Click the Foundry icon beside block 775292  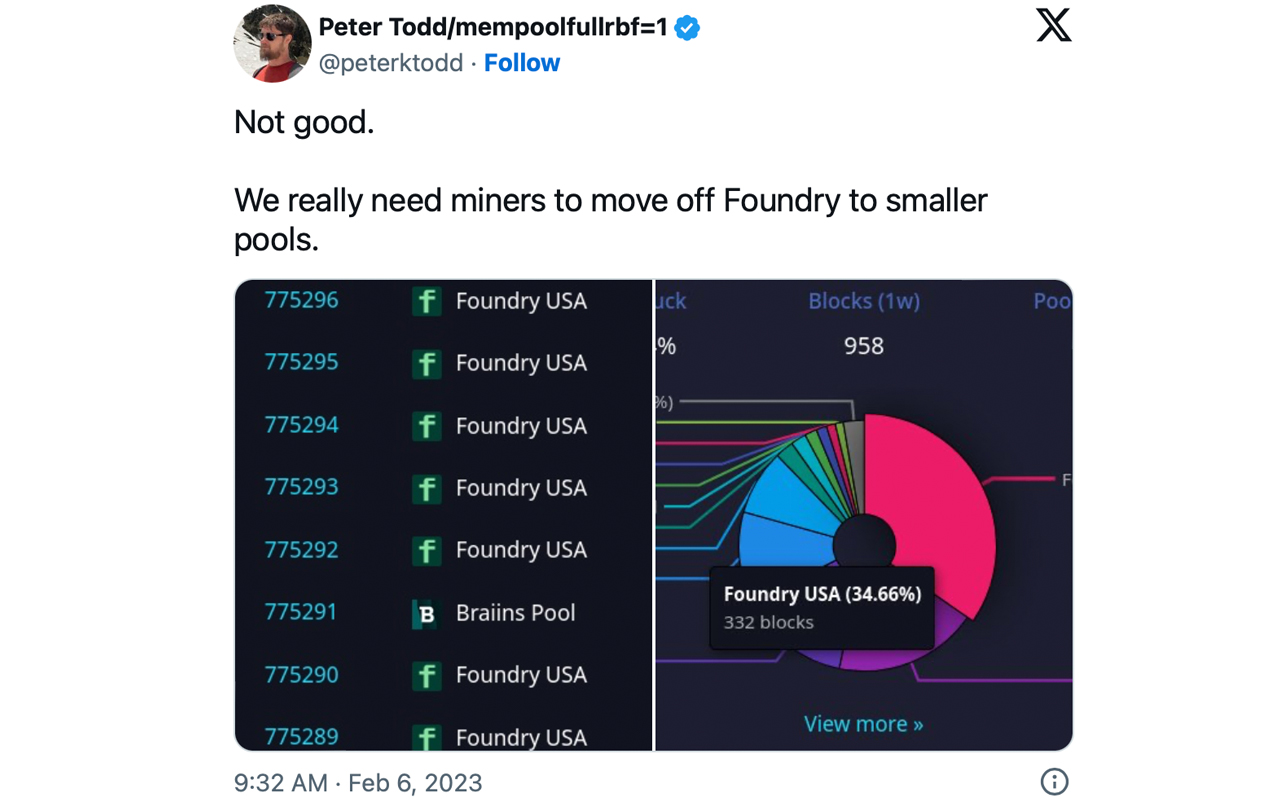[427, 550]
